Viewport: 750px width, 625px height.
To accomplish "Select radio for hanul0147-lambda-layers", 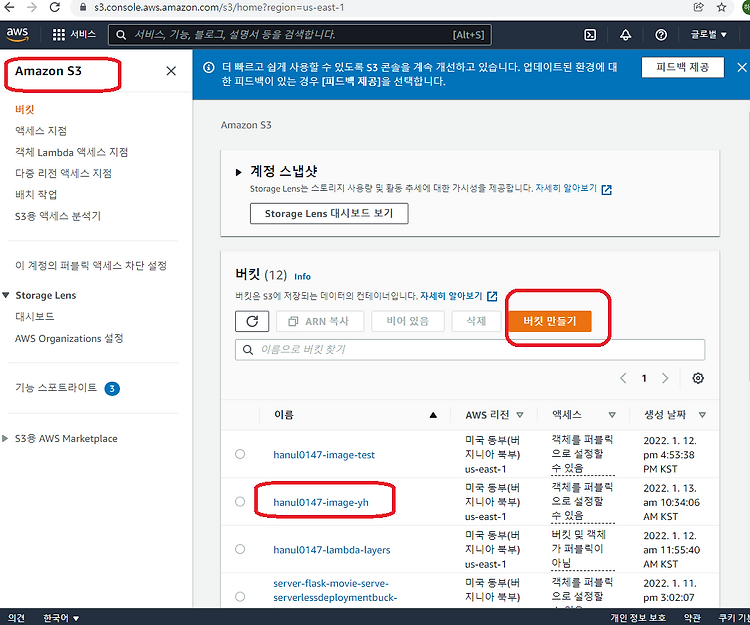I will (x=240, y=549).
